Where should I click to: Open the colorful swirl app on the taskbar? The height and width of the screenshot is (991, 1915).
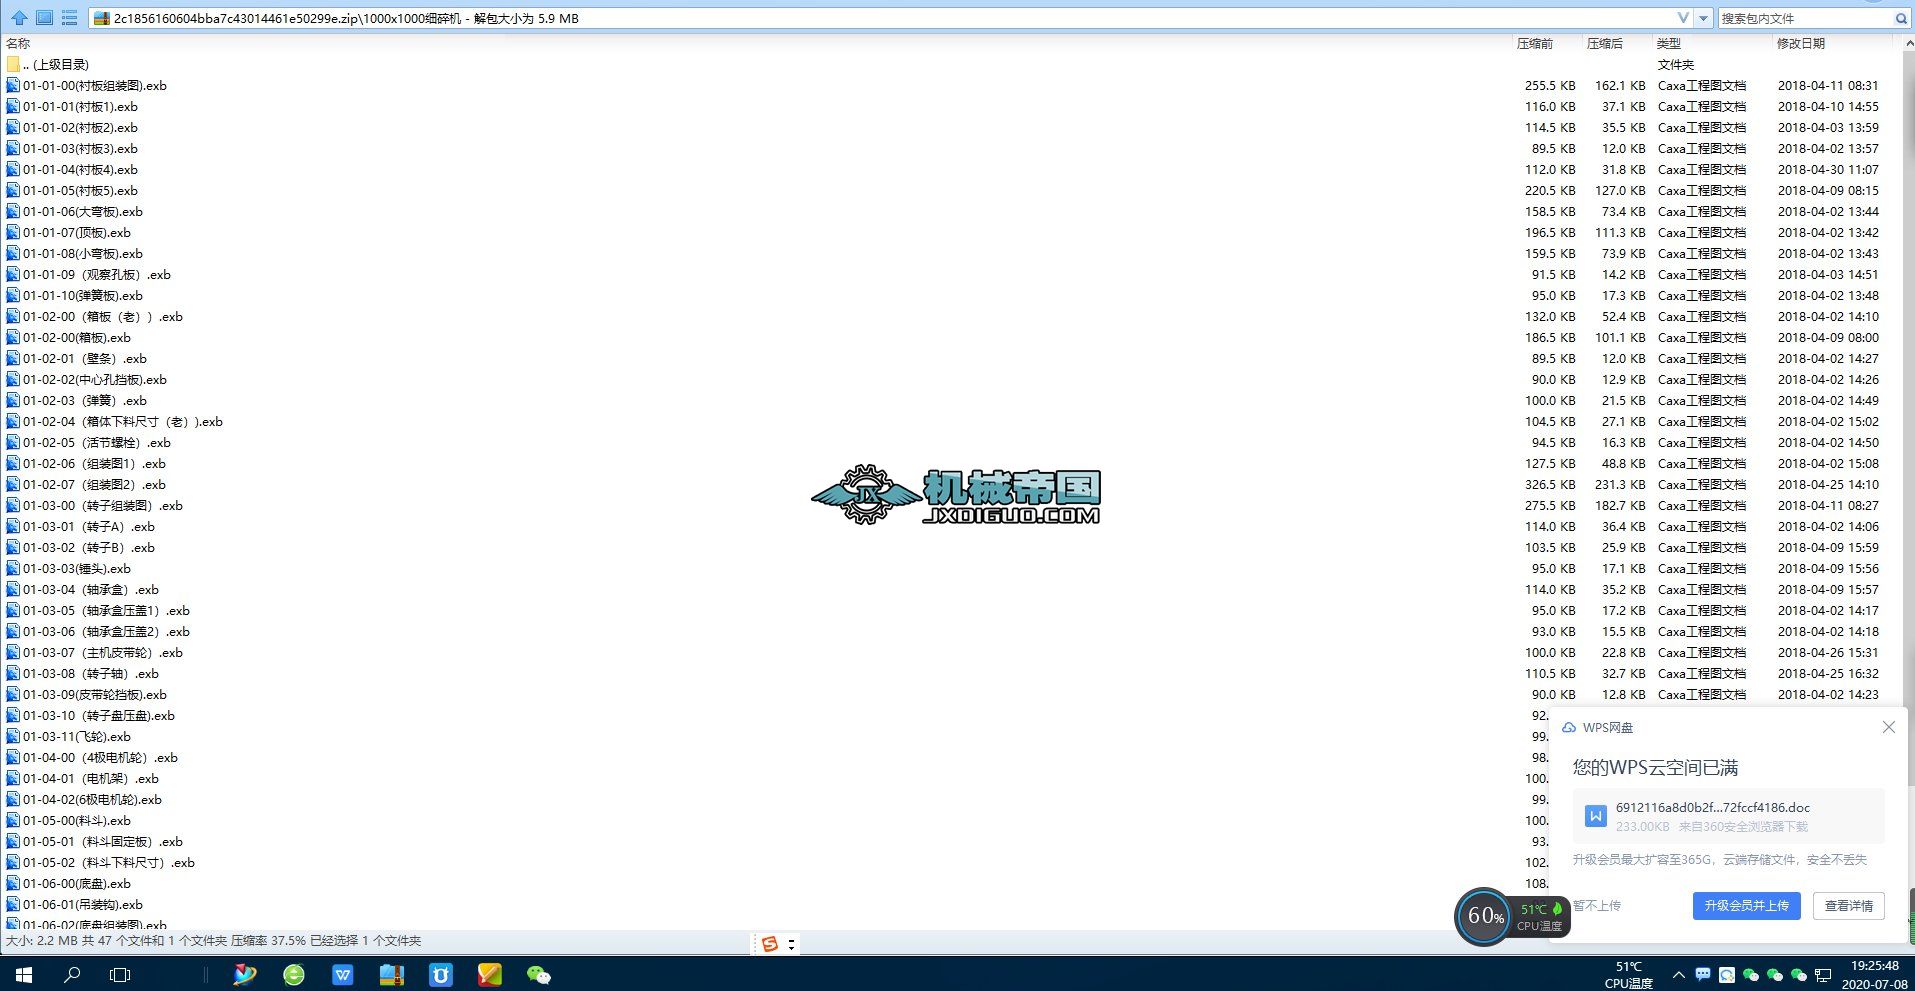point(245,974)
